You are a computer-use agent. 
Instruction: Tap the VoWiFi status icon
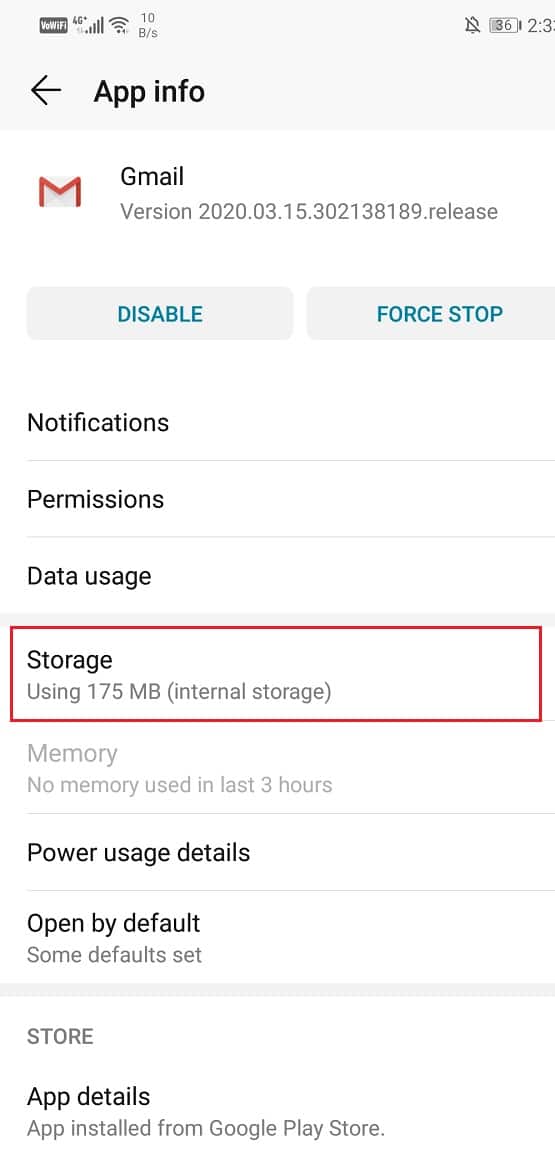53,26
